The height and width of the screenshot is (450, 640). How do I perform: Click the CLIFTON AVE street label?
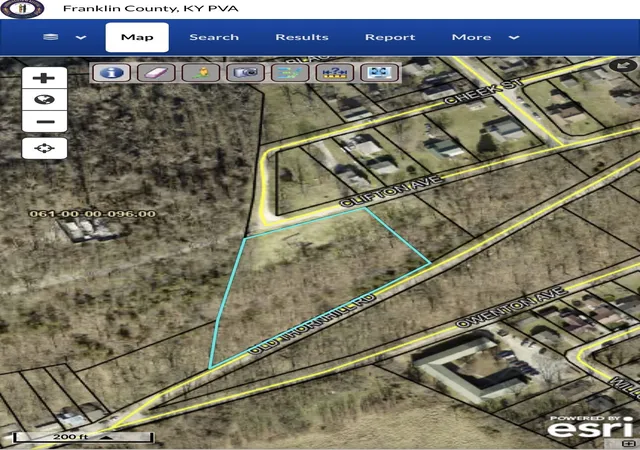[x=391, y=191]
